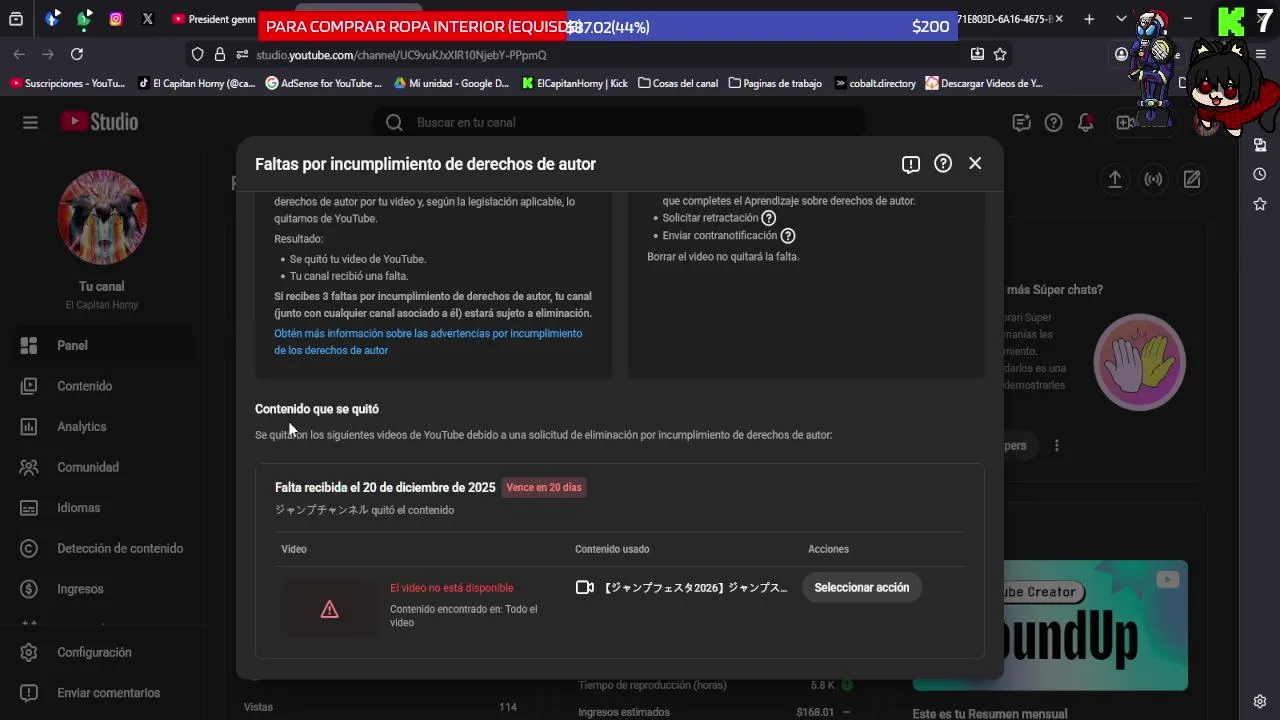This screenshot has width=1280, height=720.
Task: Open the X pinned tab
Action: point(147,18)
